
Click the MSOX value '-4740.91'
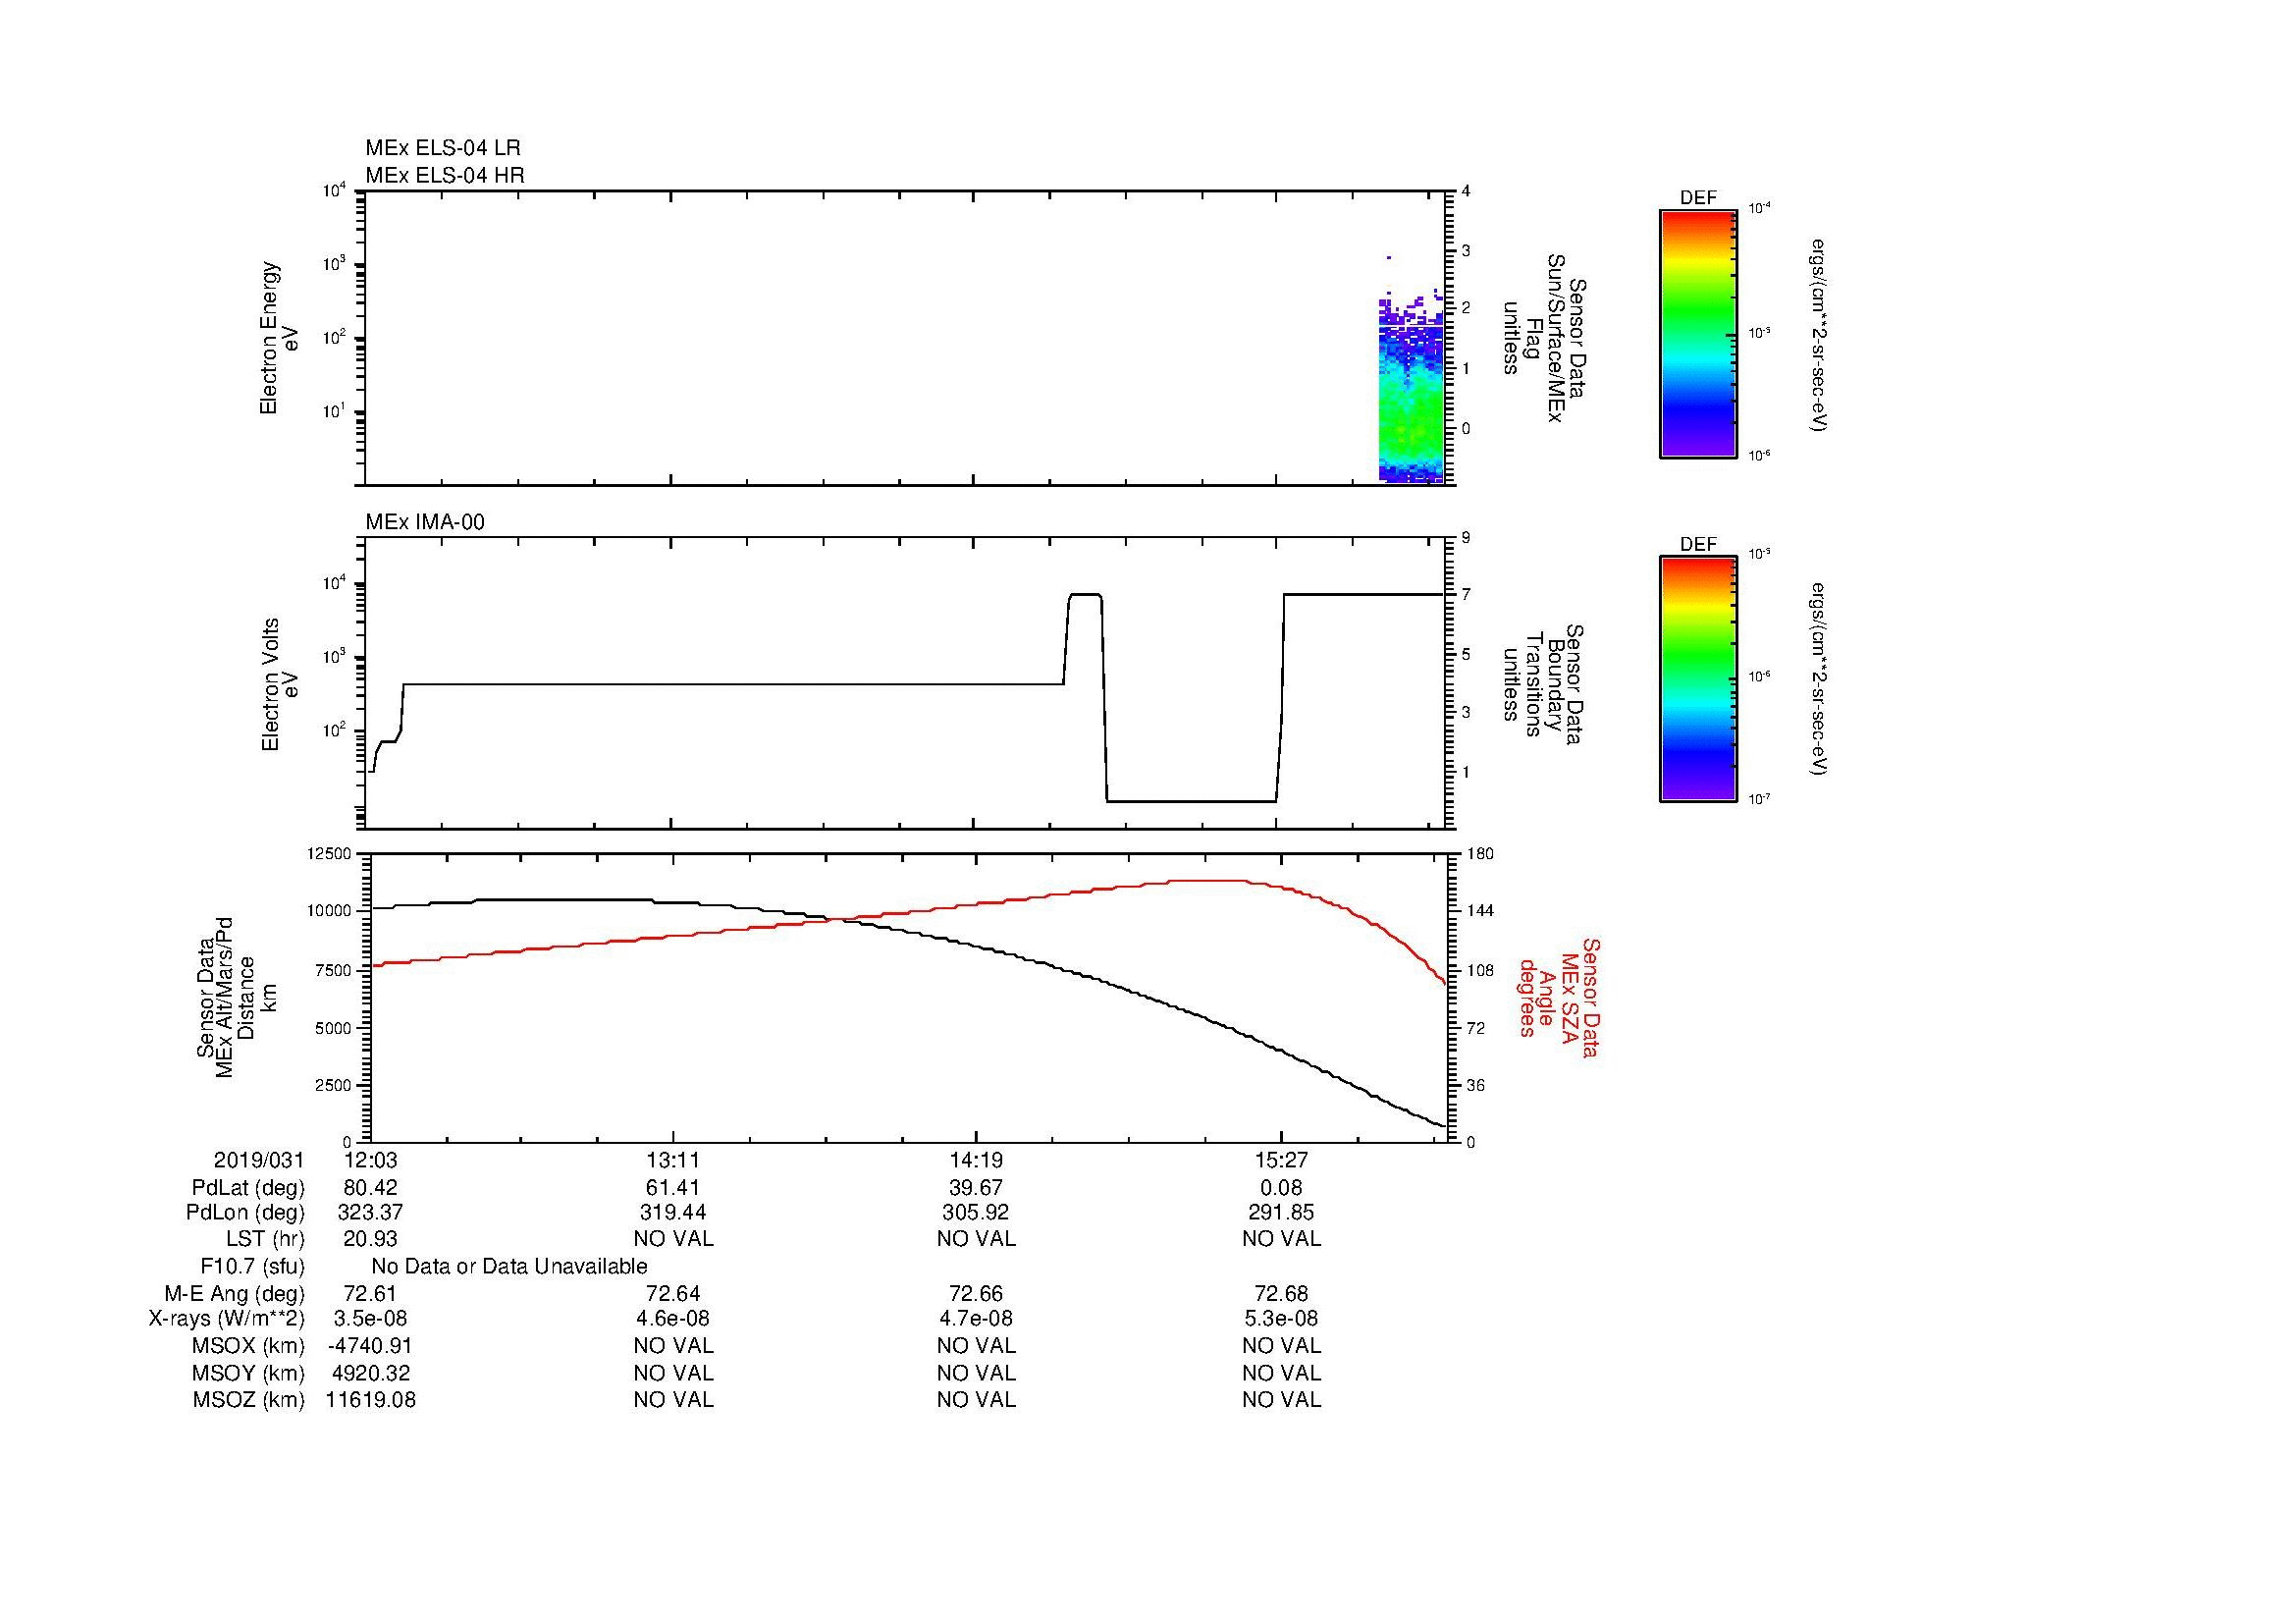click(x=370, y=1346)
